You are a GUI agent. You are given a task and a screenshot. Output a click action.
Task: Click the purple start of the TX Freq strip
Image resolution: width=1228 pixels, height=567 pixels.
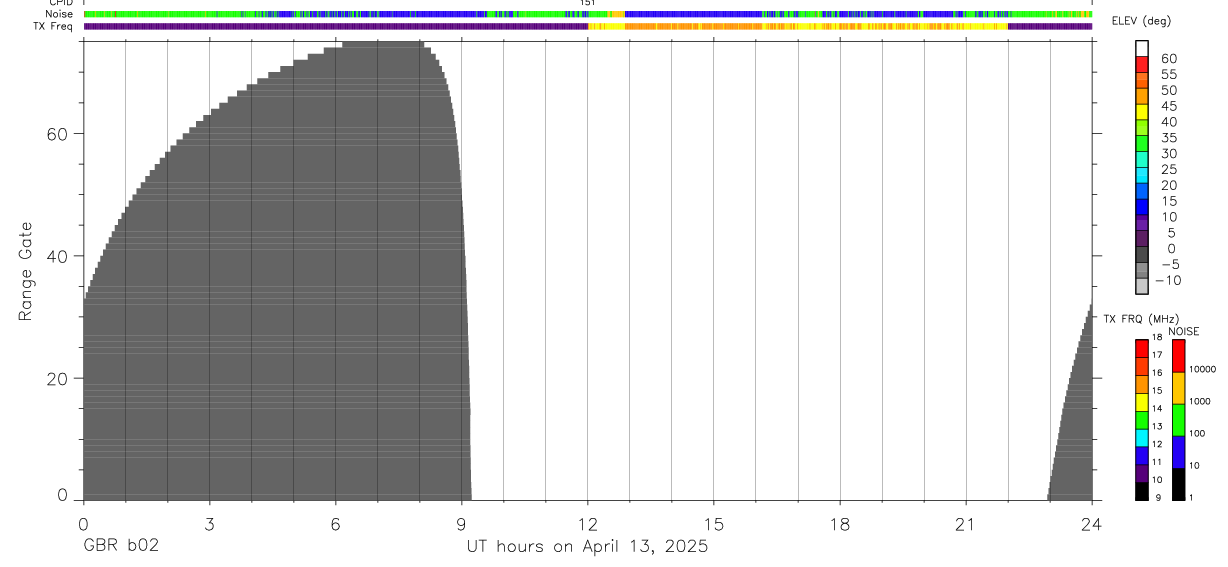tap(335, 26)
